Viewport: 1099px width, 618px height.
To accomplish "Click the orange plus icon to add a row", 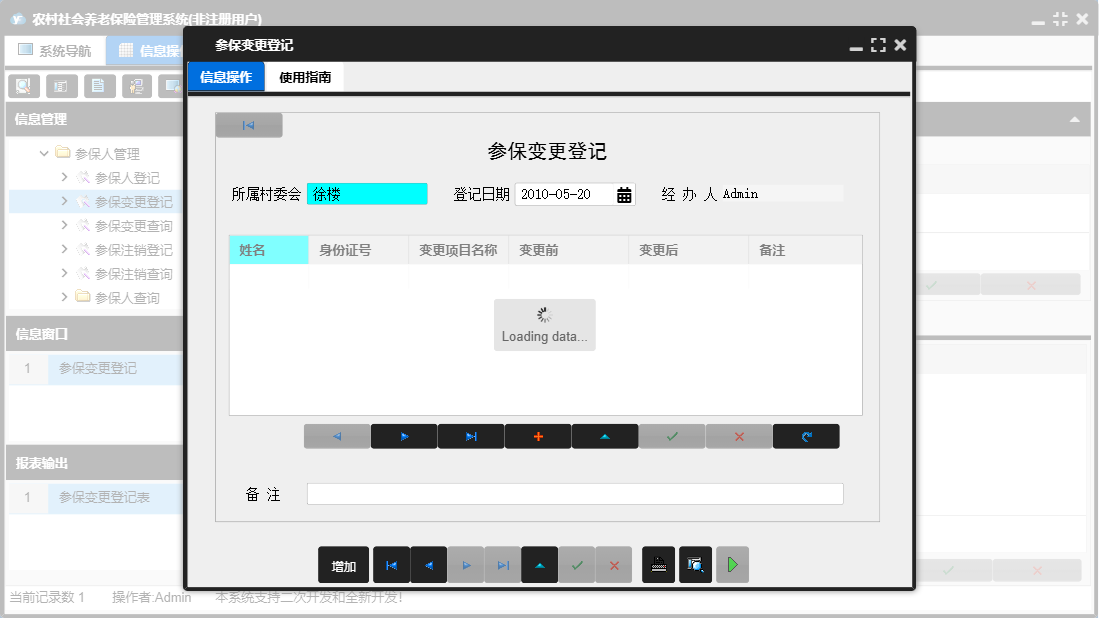I will pyautogui.click(x=538, y=436).
